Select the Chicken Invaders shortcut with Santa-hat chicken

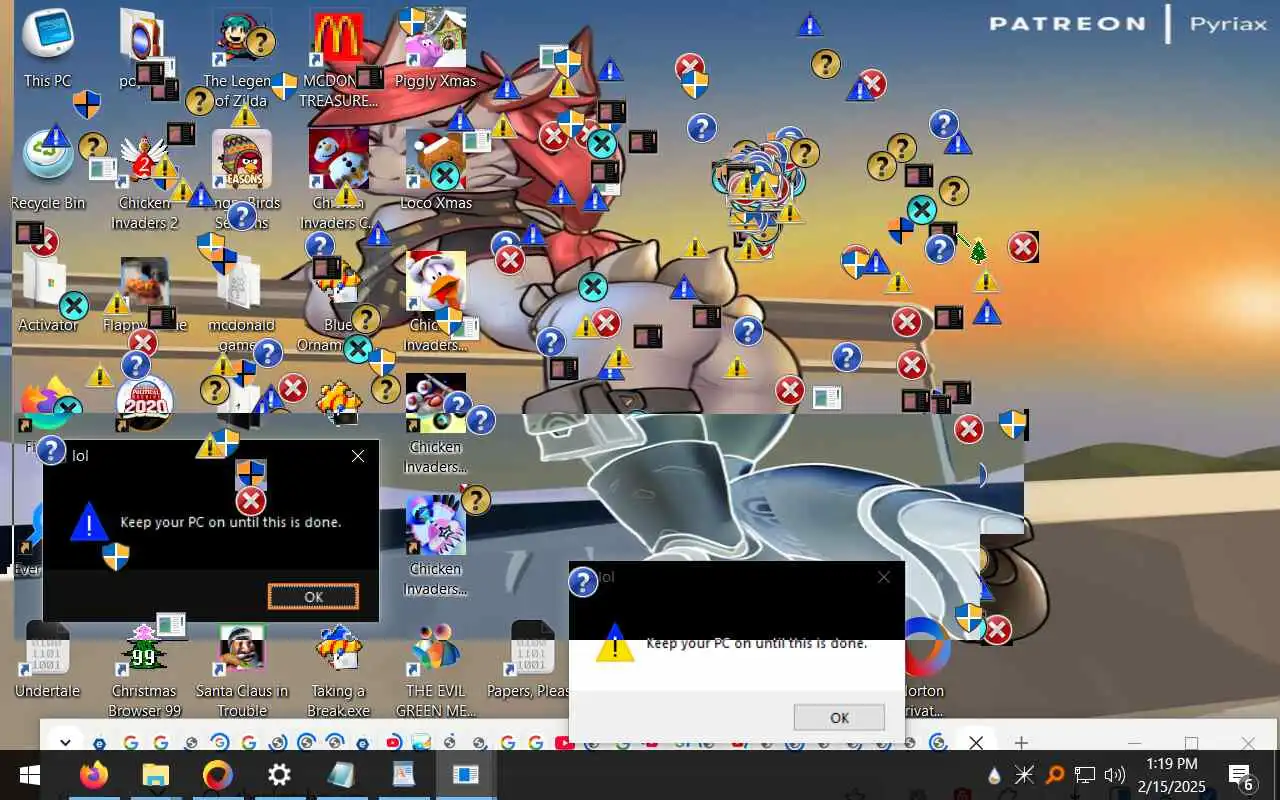tap(435, 302)
